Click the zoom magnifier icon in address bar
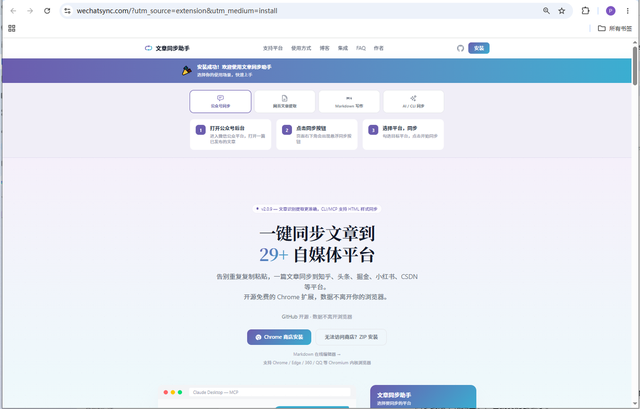Image resolution: width=640 pixels, height=409 pixels. [546, 11]
